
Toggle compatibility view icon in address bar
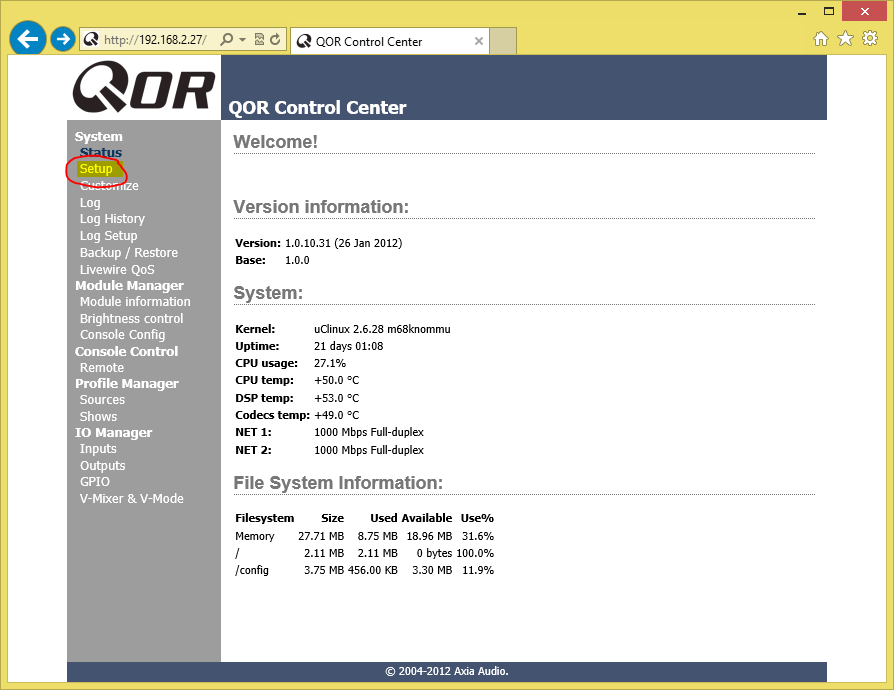pos(259,40)
